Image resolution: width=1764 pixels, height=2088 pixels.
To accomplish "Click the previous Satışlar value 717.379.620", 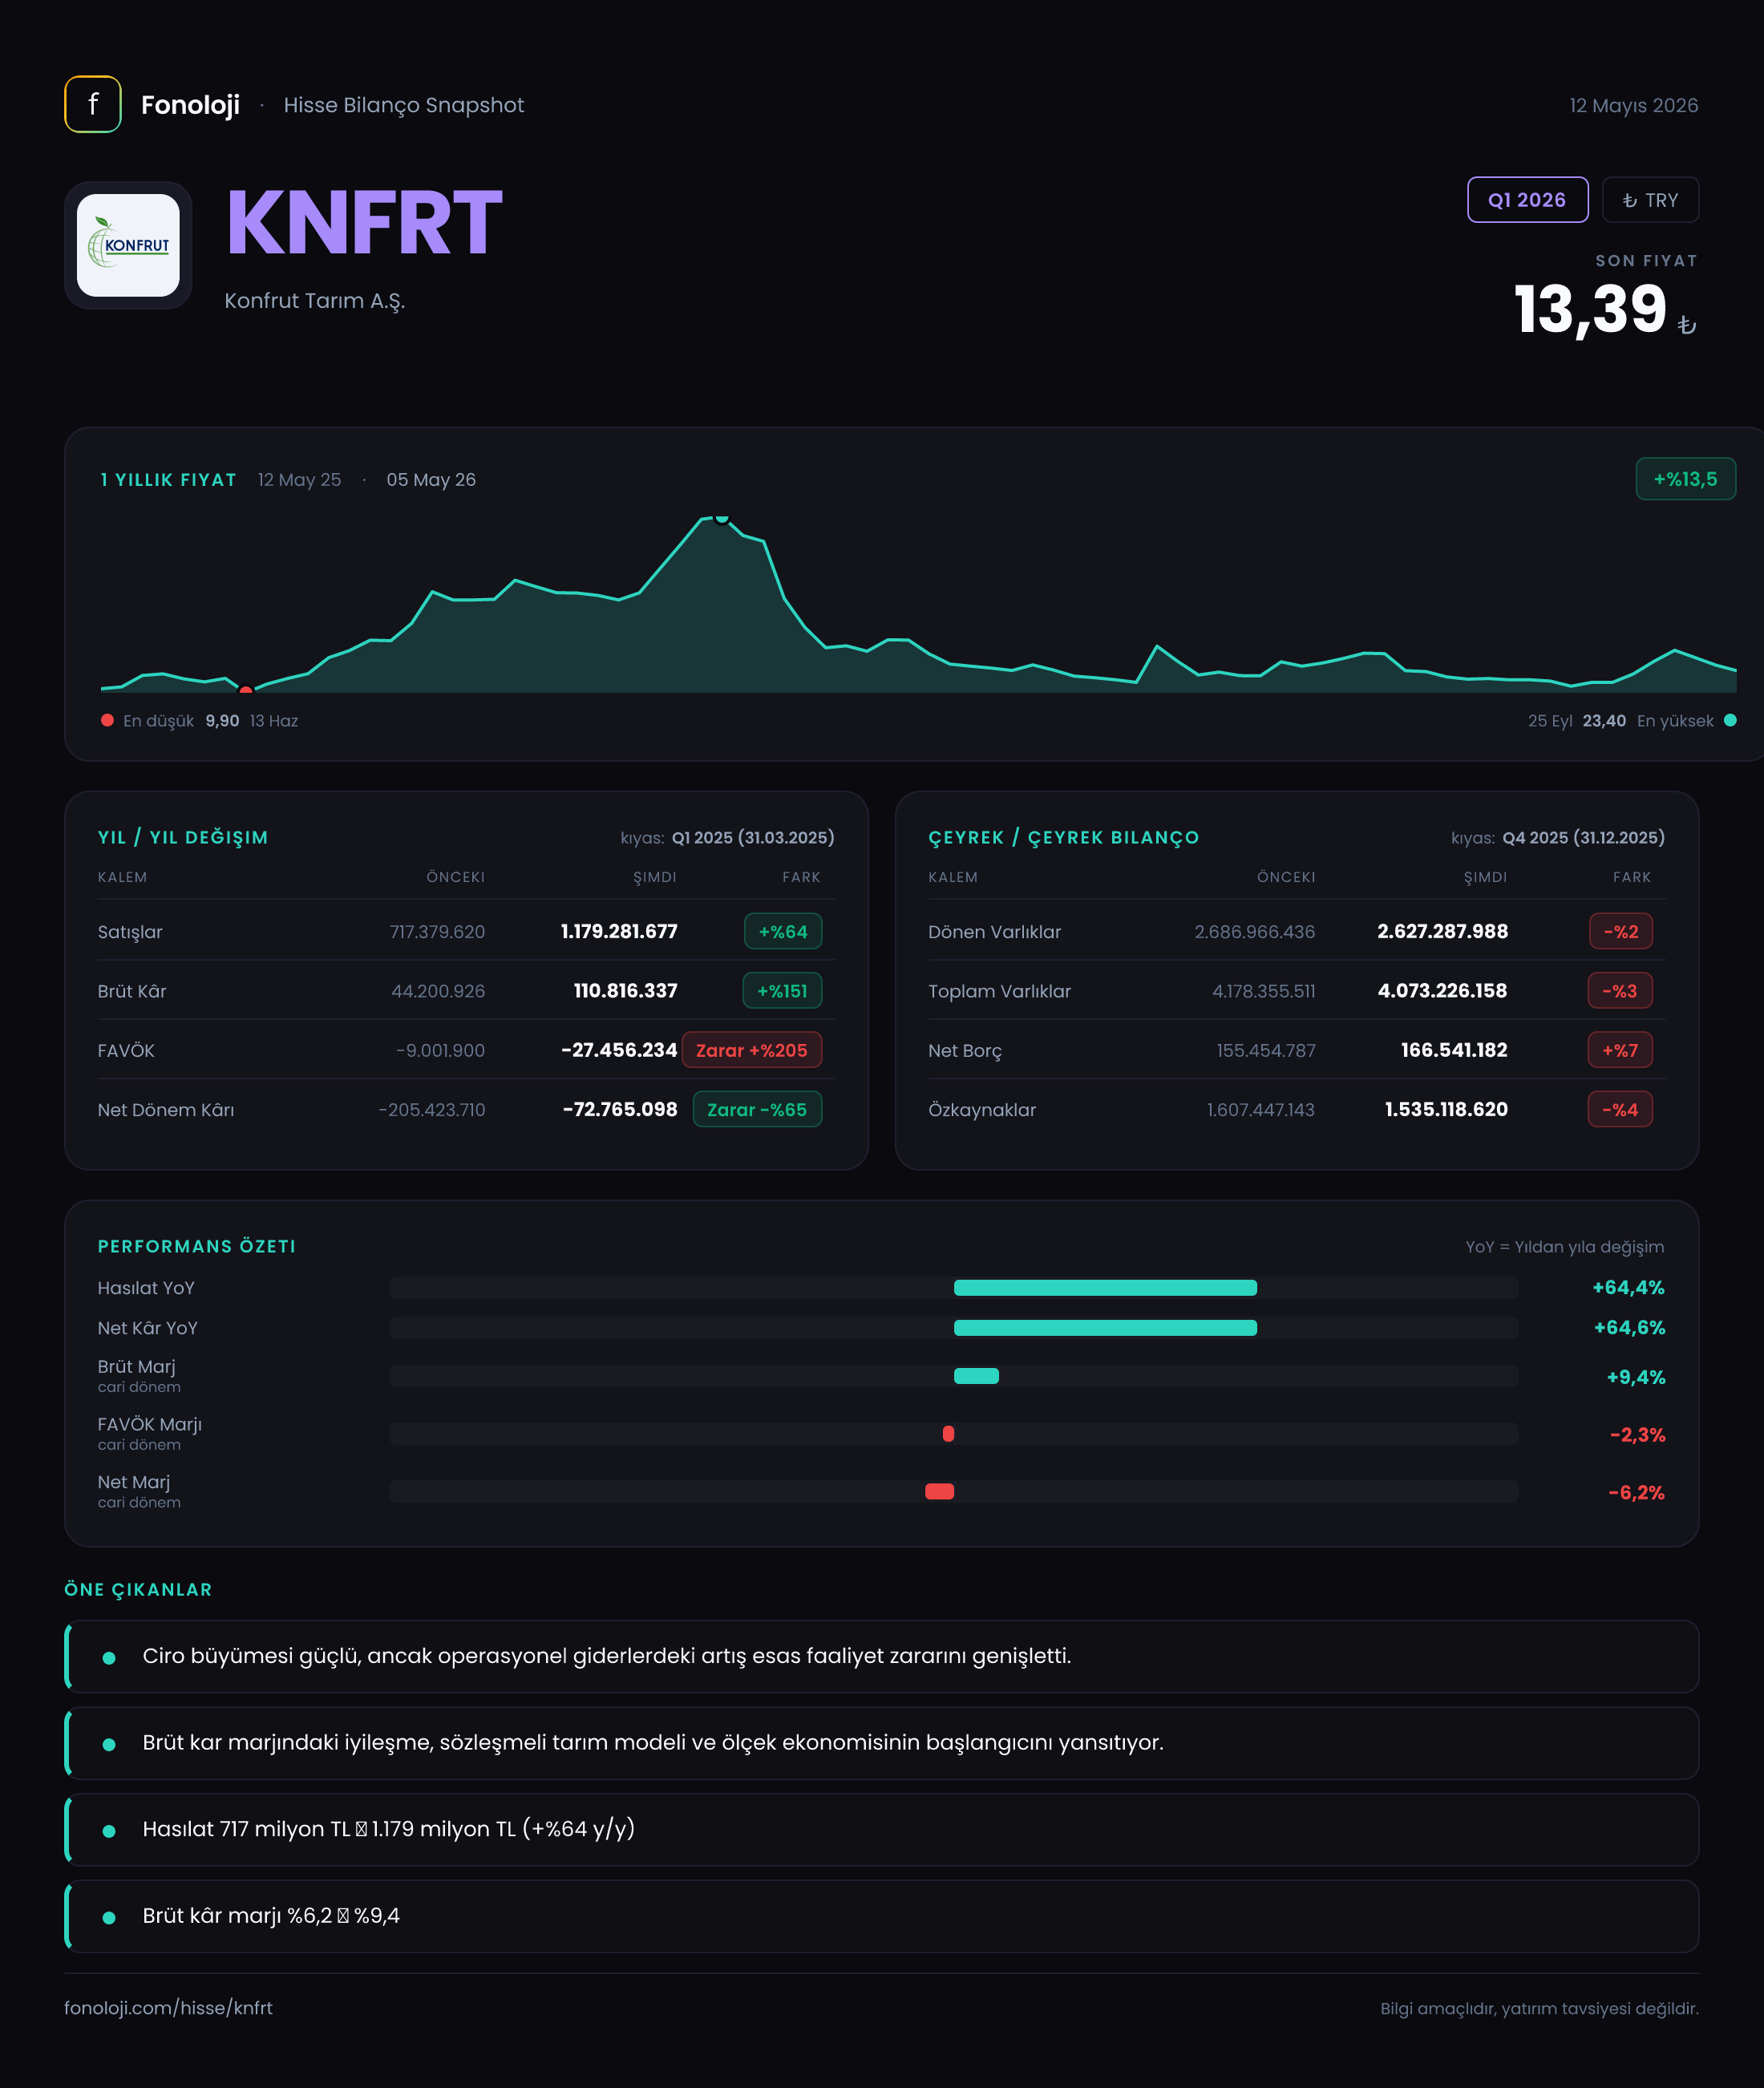I will (x=437, y=931).
